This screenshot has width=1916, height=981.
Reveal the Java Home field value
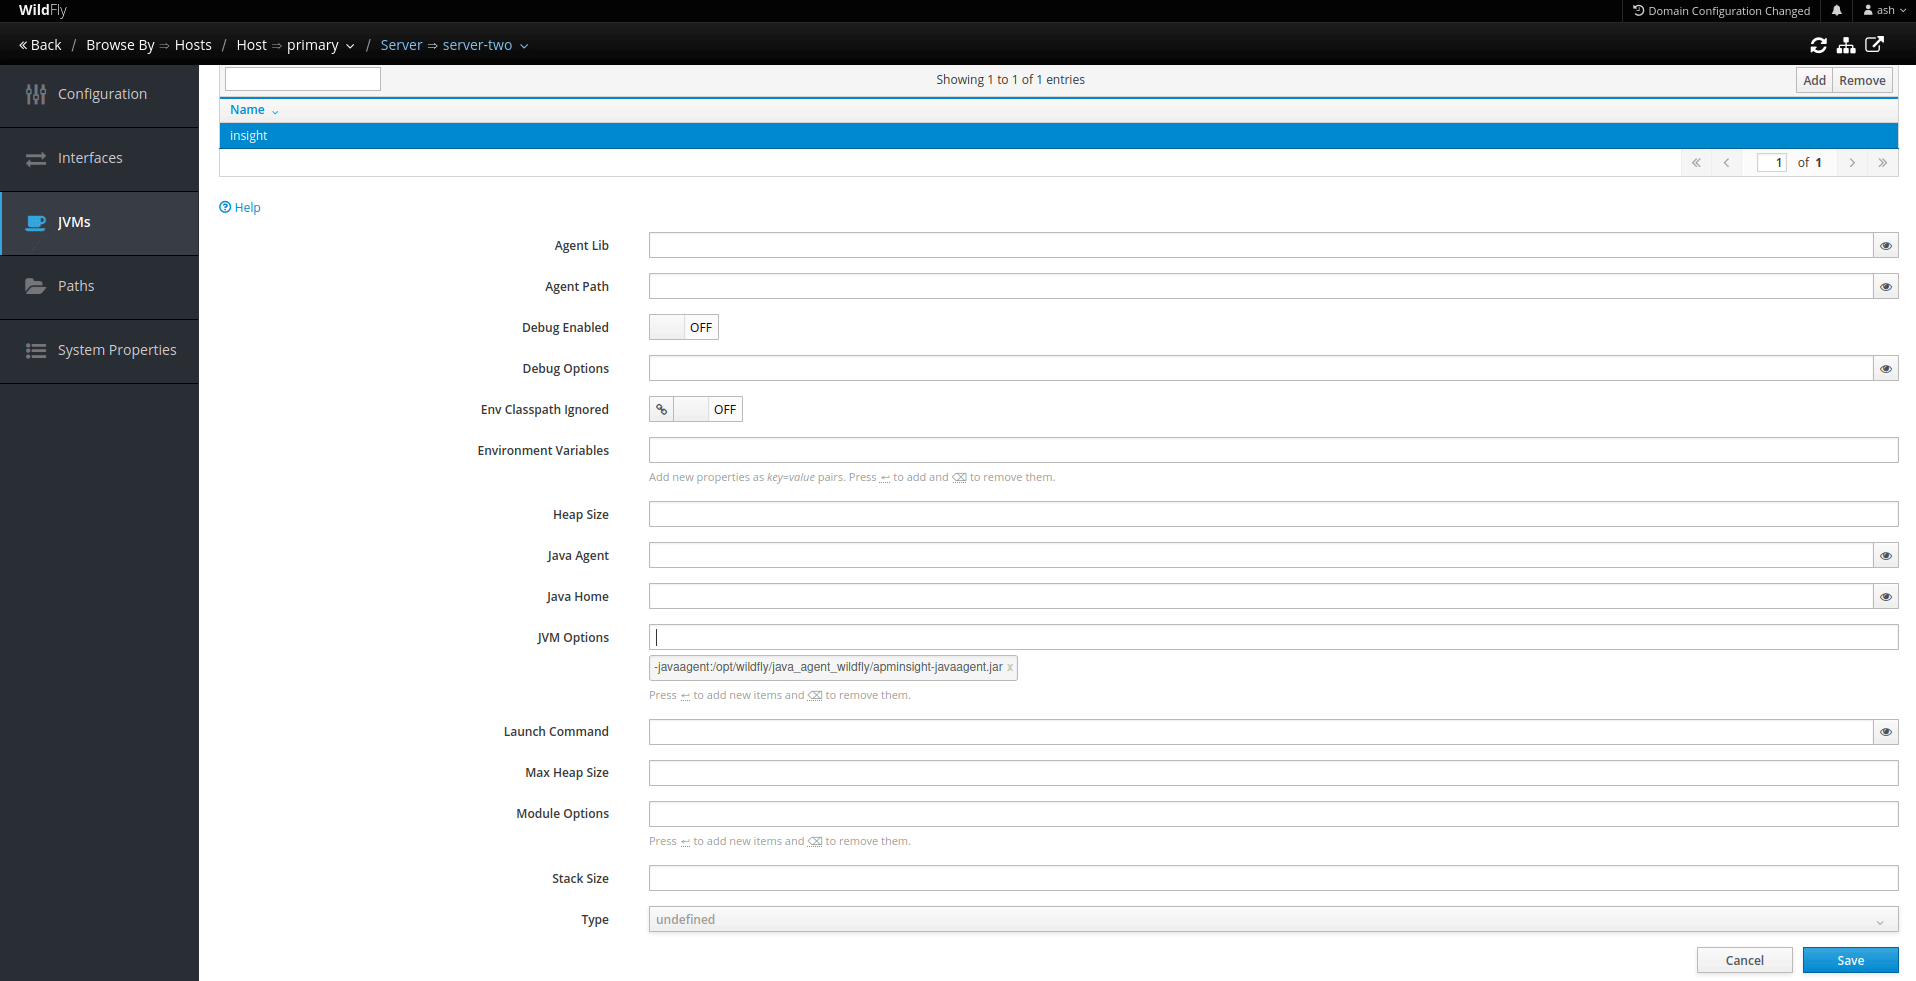click(x=1886, y=596)
